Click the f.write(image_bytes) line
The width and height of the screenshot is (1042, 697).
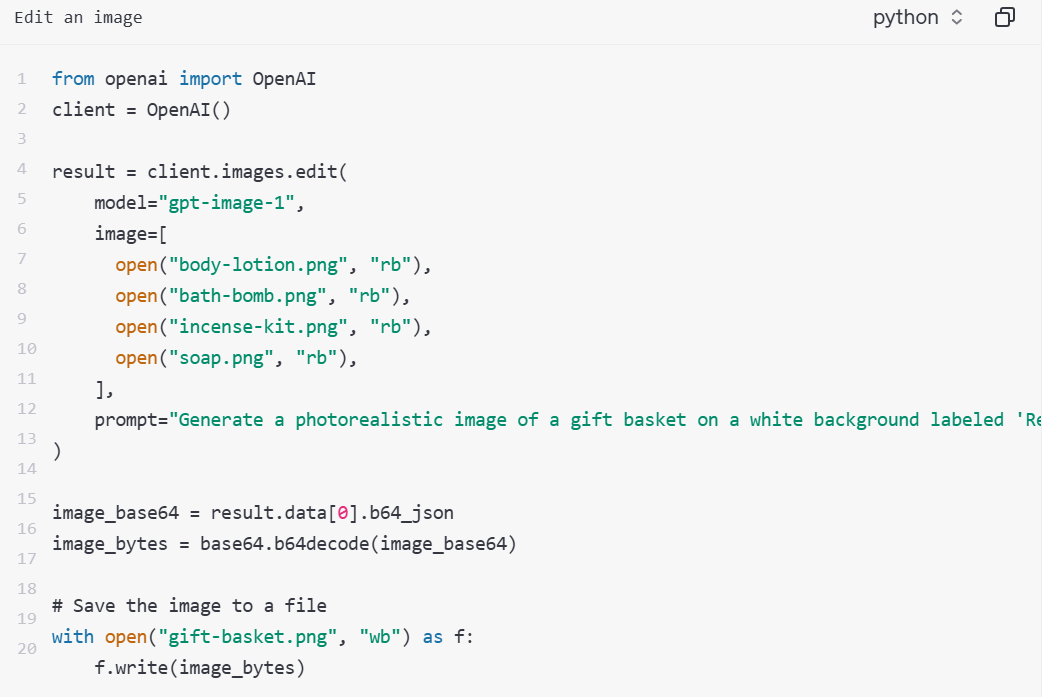[199, 668]
